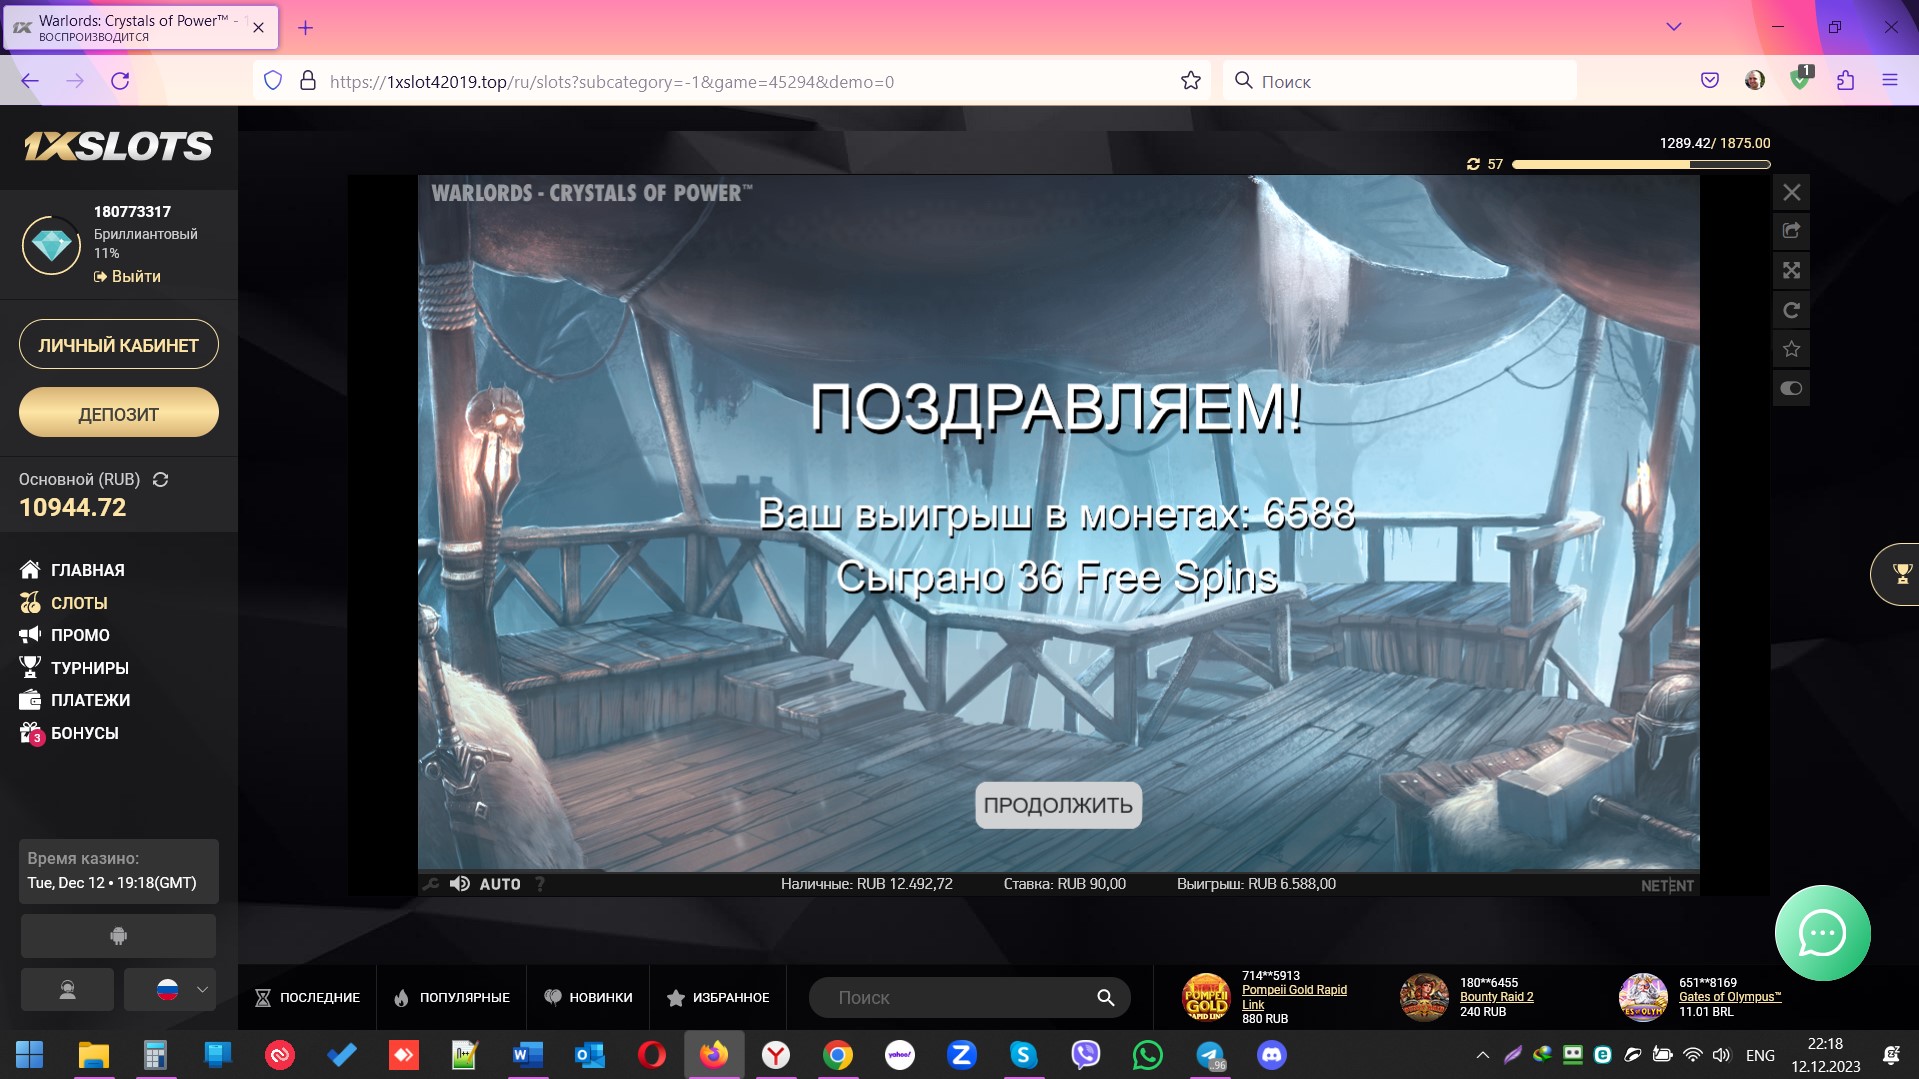Open the ENG language switcher
Image resolution: width=1919 pixels, height=1079 pixels.
tap(1760, 1055)
